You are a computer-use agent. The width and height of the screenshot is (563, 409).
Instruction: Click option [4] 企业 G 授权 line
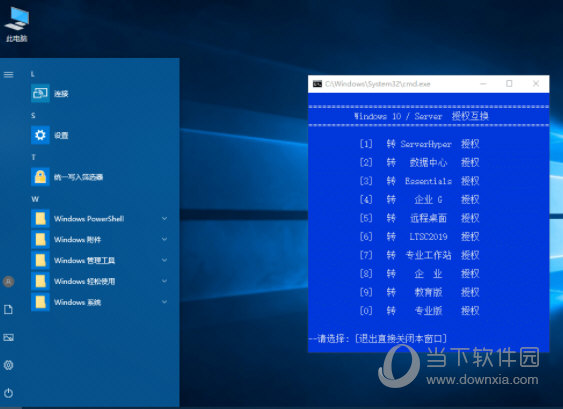coord(419,200)
